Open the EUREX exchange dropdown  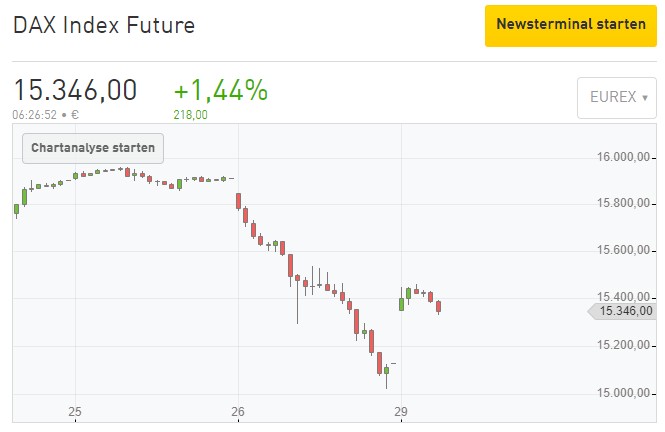click(617, 98)
